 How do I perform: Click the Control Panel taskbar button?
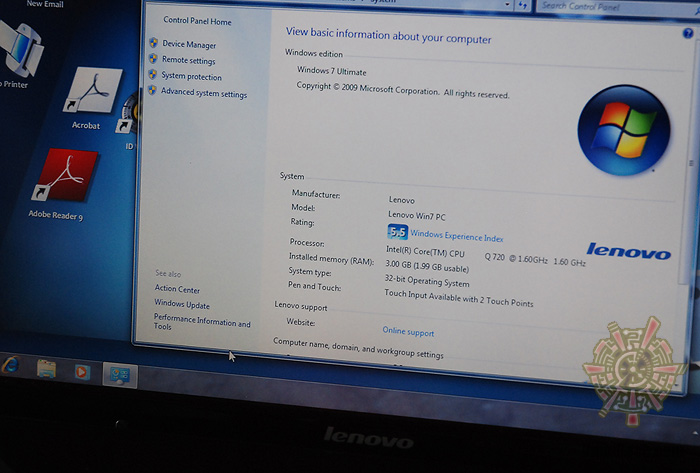[120, 375]
